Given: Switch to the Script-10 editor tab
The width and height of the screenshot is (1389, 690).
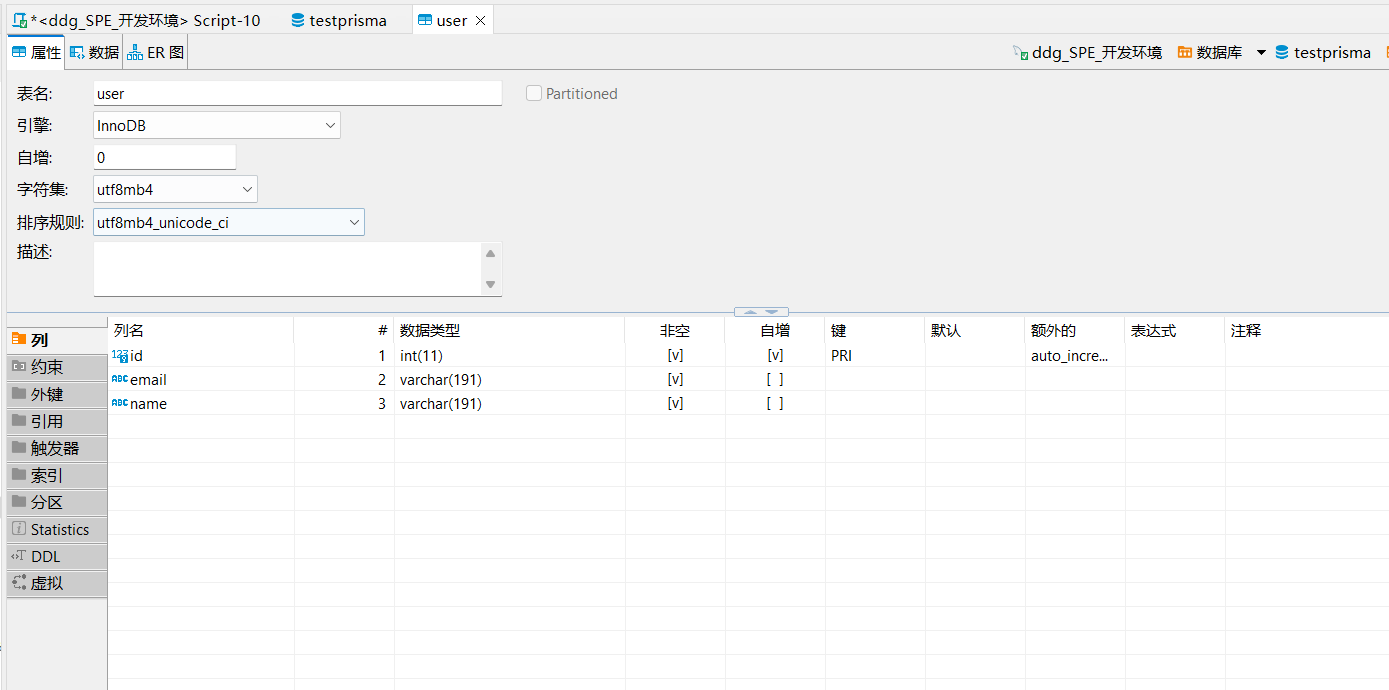Looking at the screenshot, I should coord(136,20).
